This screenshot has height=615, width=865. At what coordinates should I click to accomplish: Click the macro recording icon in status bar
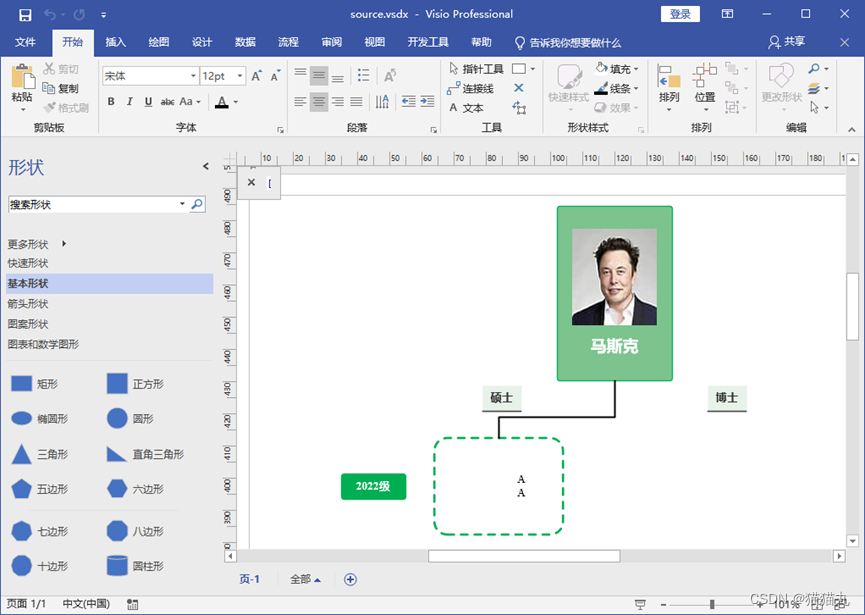coord(132,604)
